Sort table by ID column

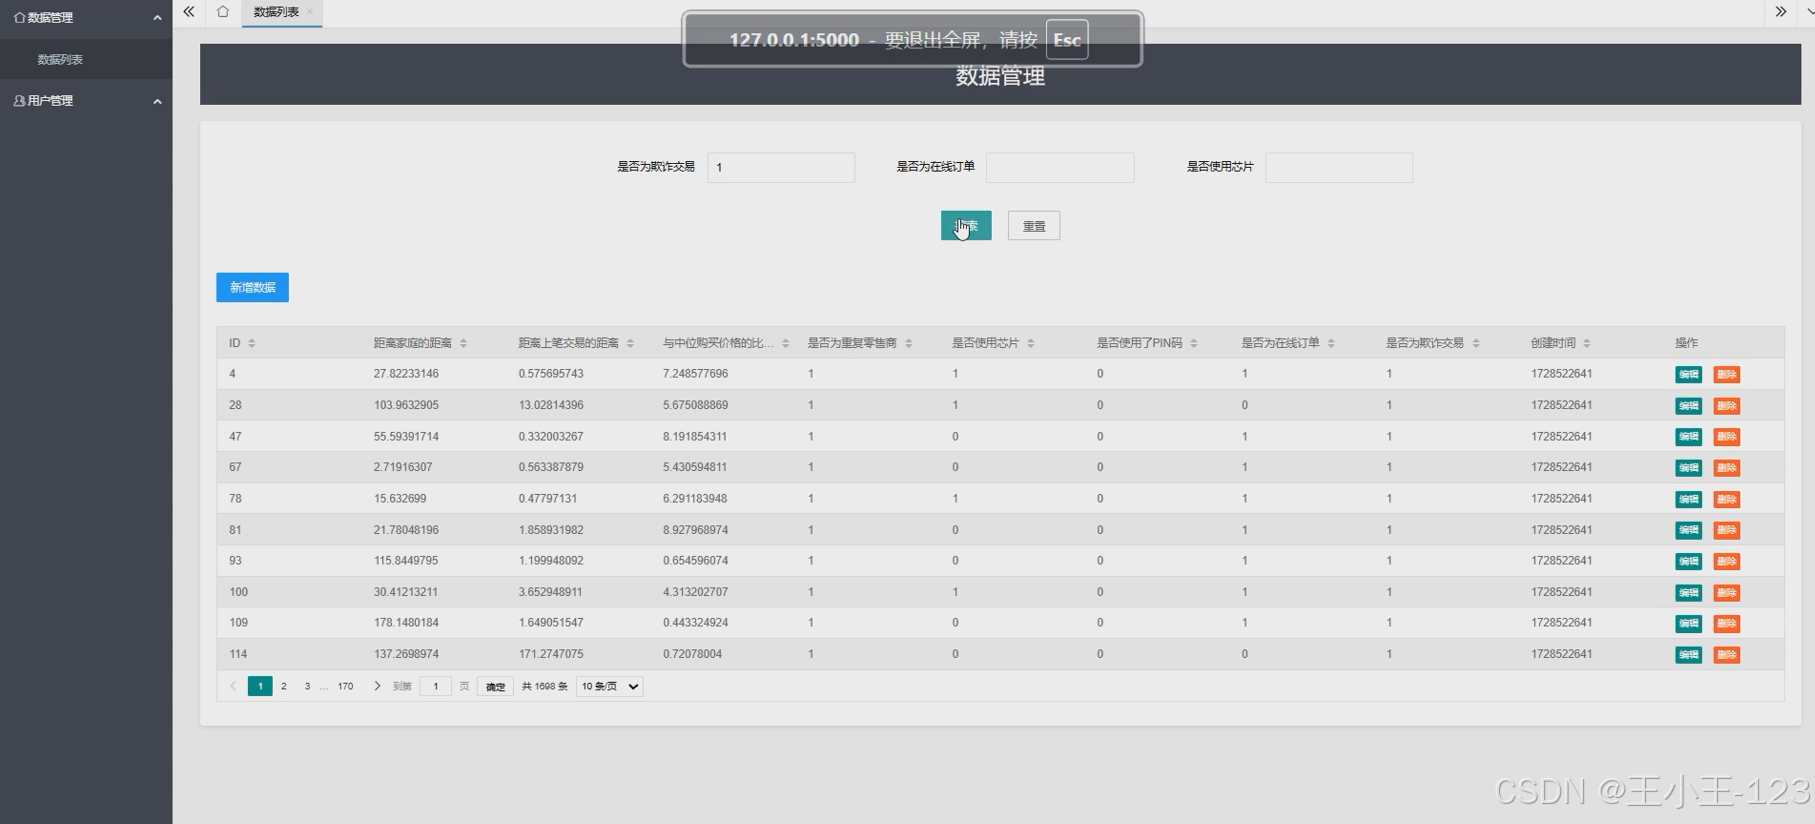(x=251, y=343)
